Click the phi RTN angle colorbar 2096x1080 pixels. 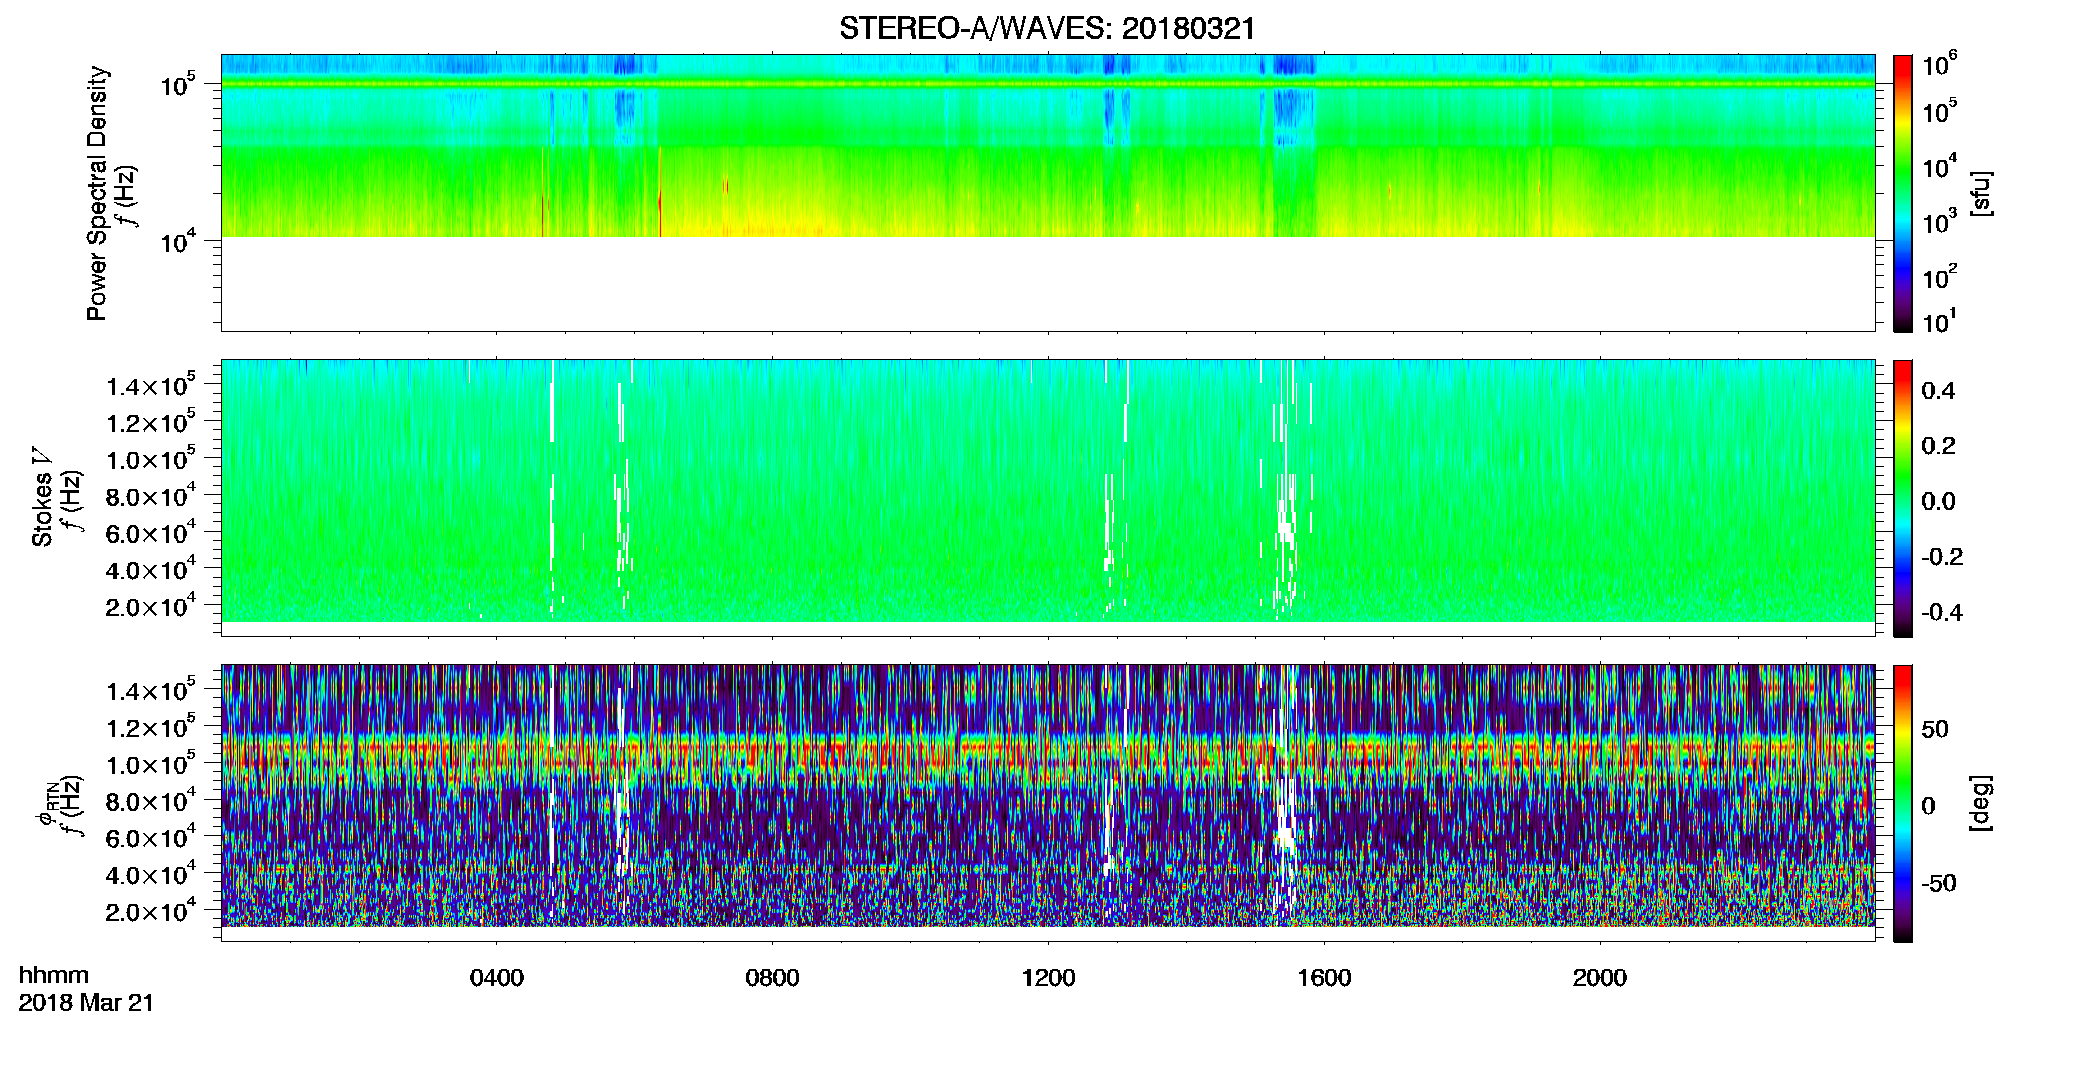(1902, 803)
